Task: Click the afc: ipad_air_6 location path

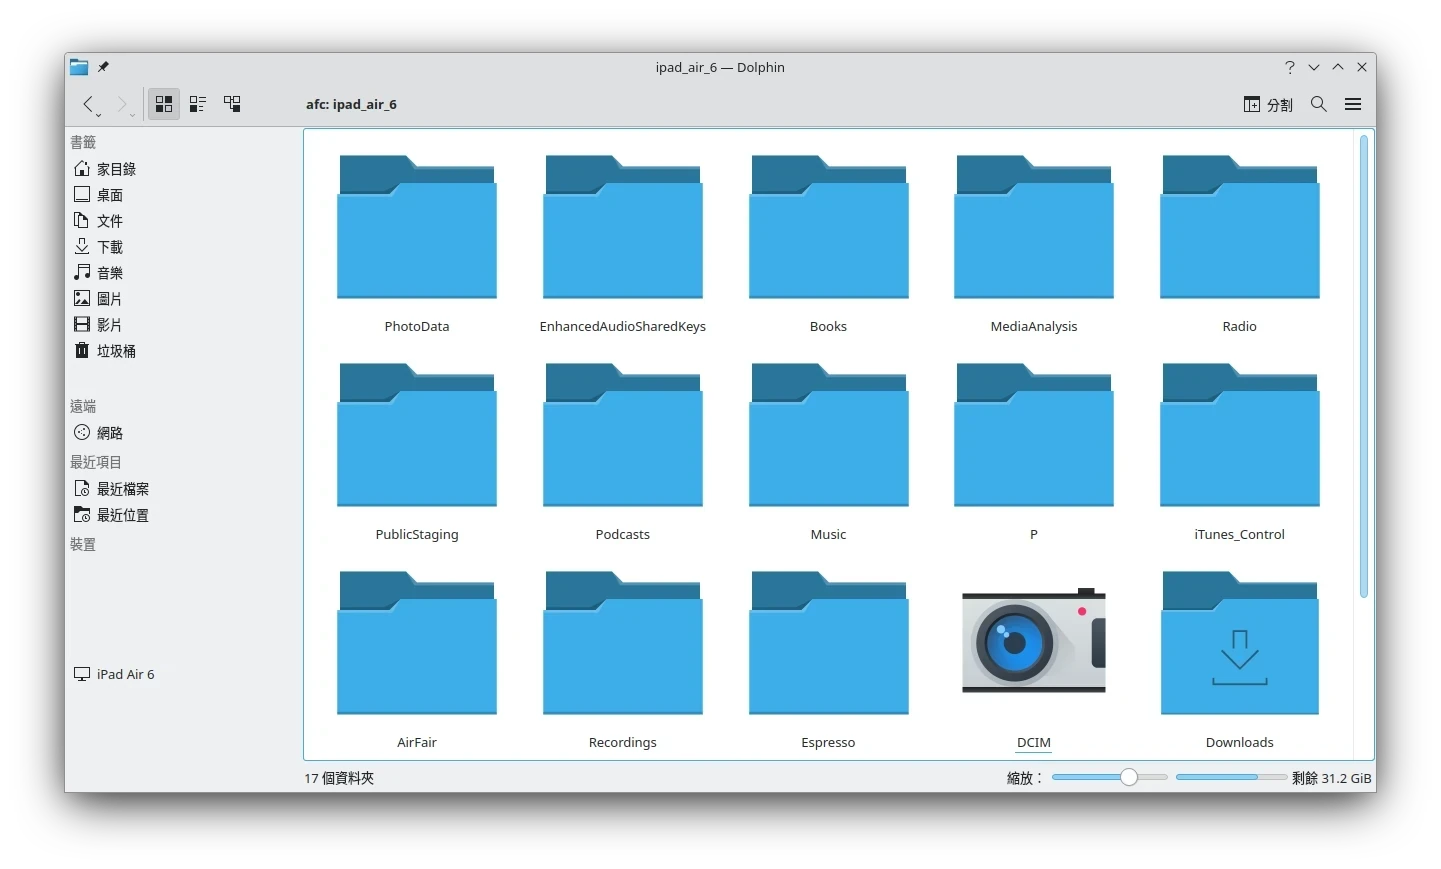Action: [351, 104]
